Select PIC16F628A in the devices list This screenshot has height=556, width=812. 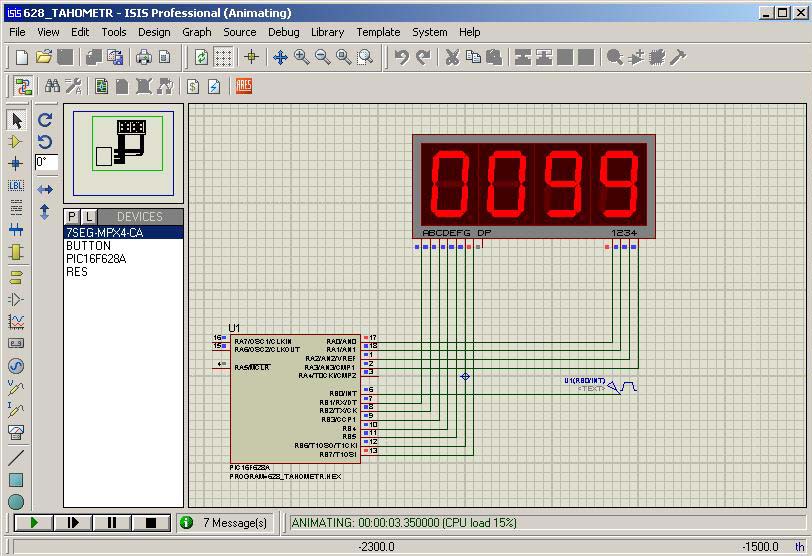tap(96, 259)
